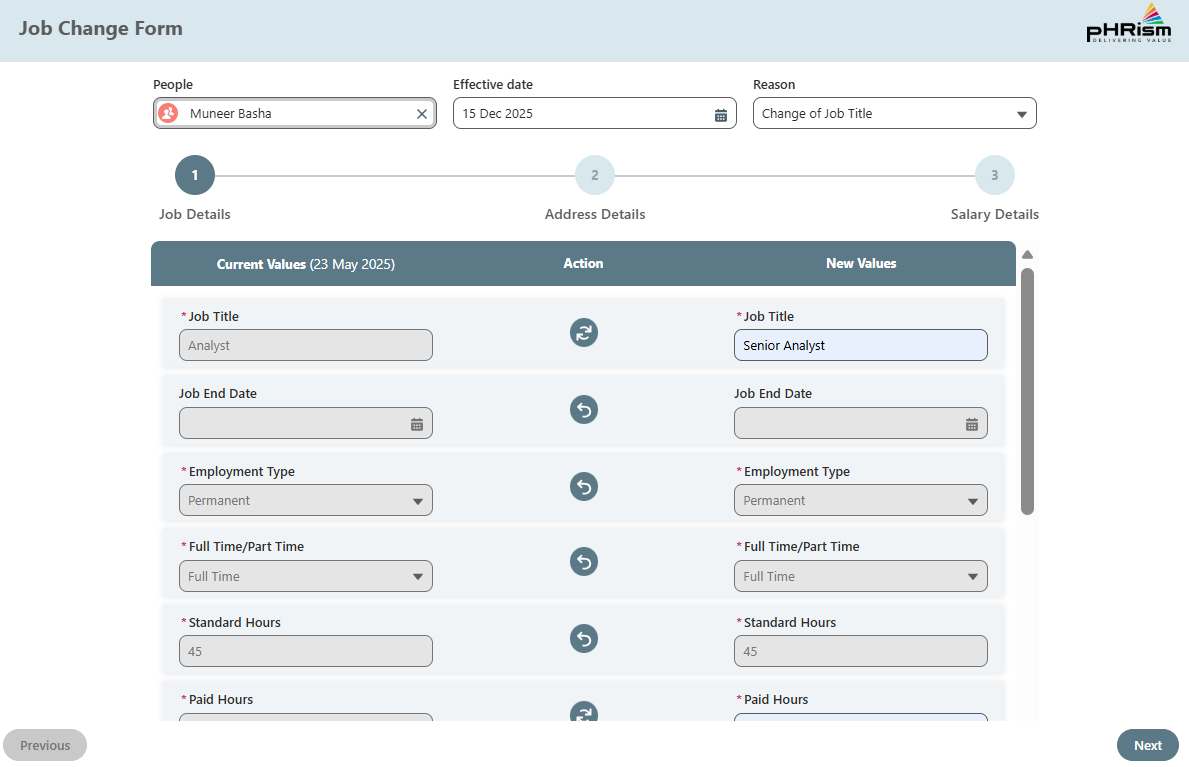Expand the Reason dropdown
1189x767 pixels.
1021,114
